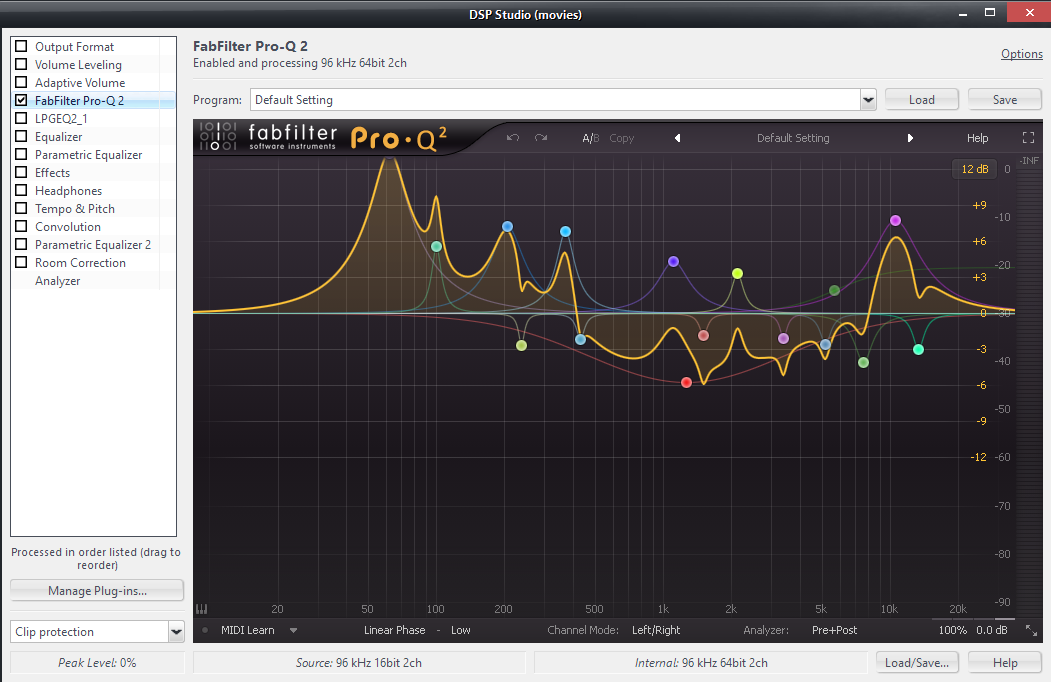Select the green cut band near 8k
Viewport: 1051px width, 682px height.
click(863, 362)
